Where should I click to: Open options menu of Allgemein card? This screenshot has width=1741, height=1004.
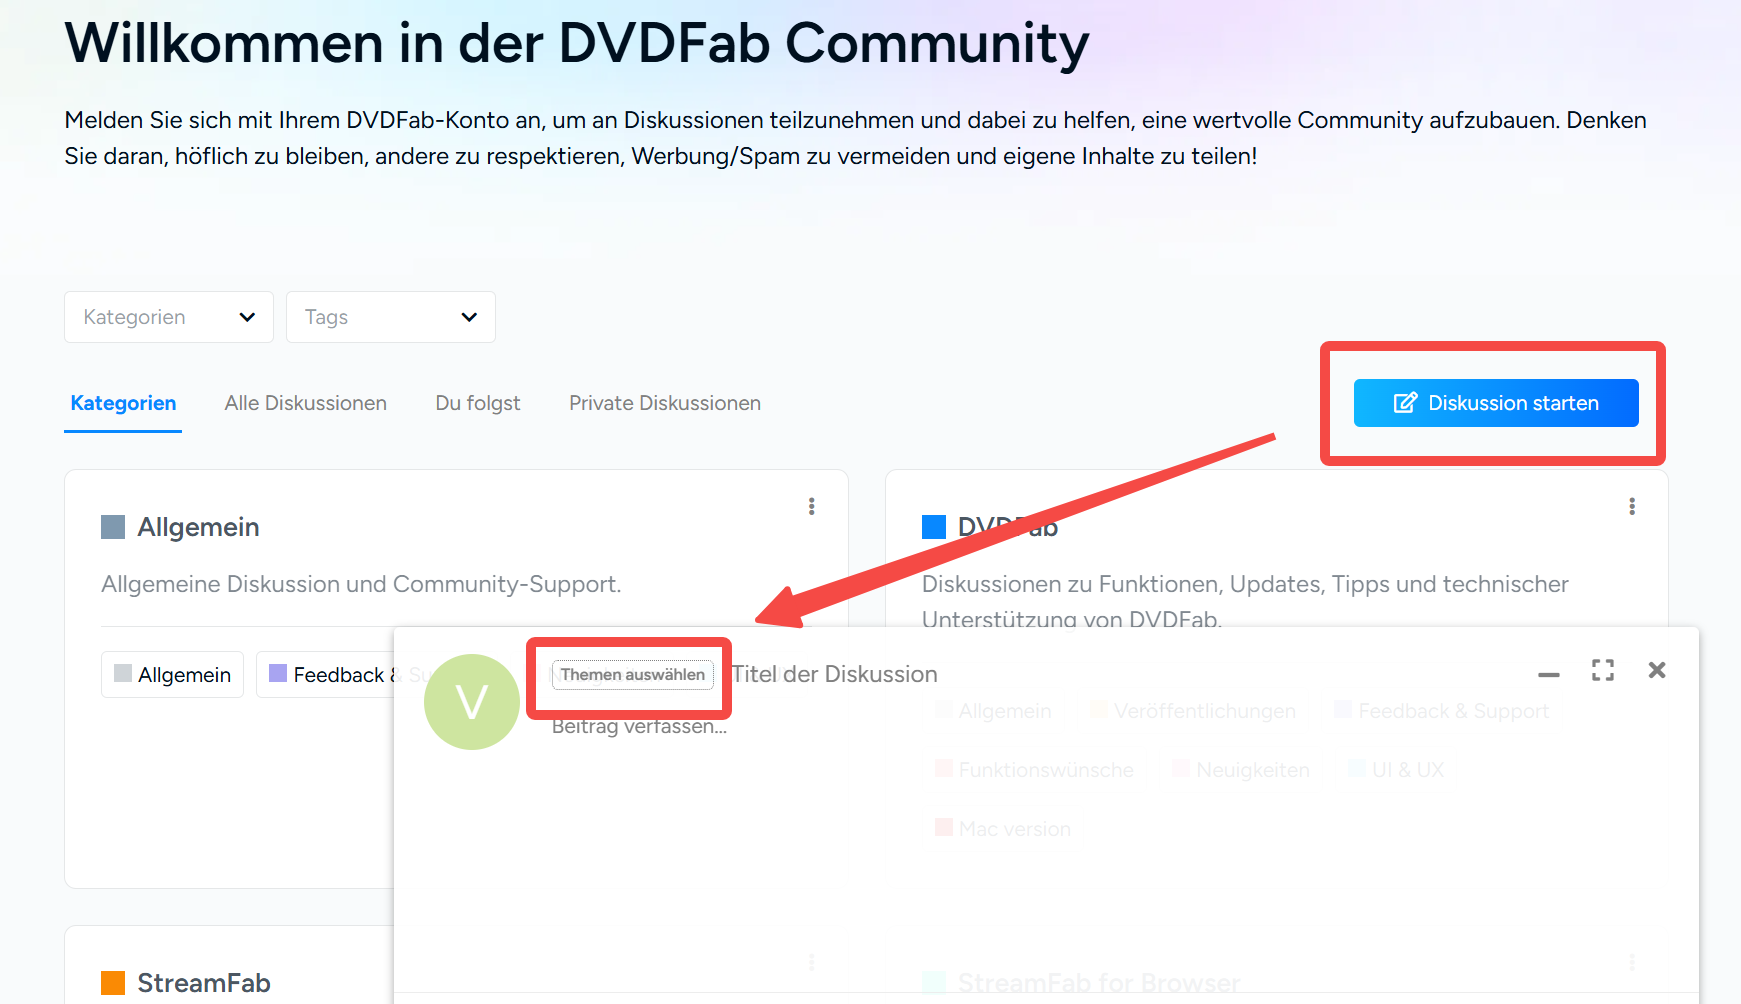pyautogui.click(x=812, y=507)
